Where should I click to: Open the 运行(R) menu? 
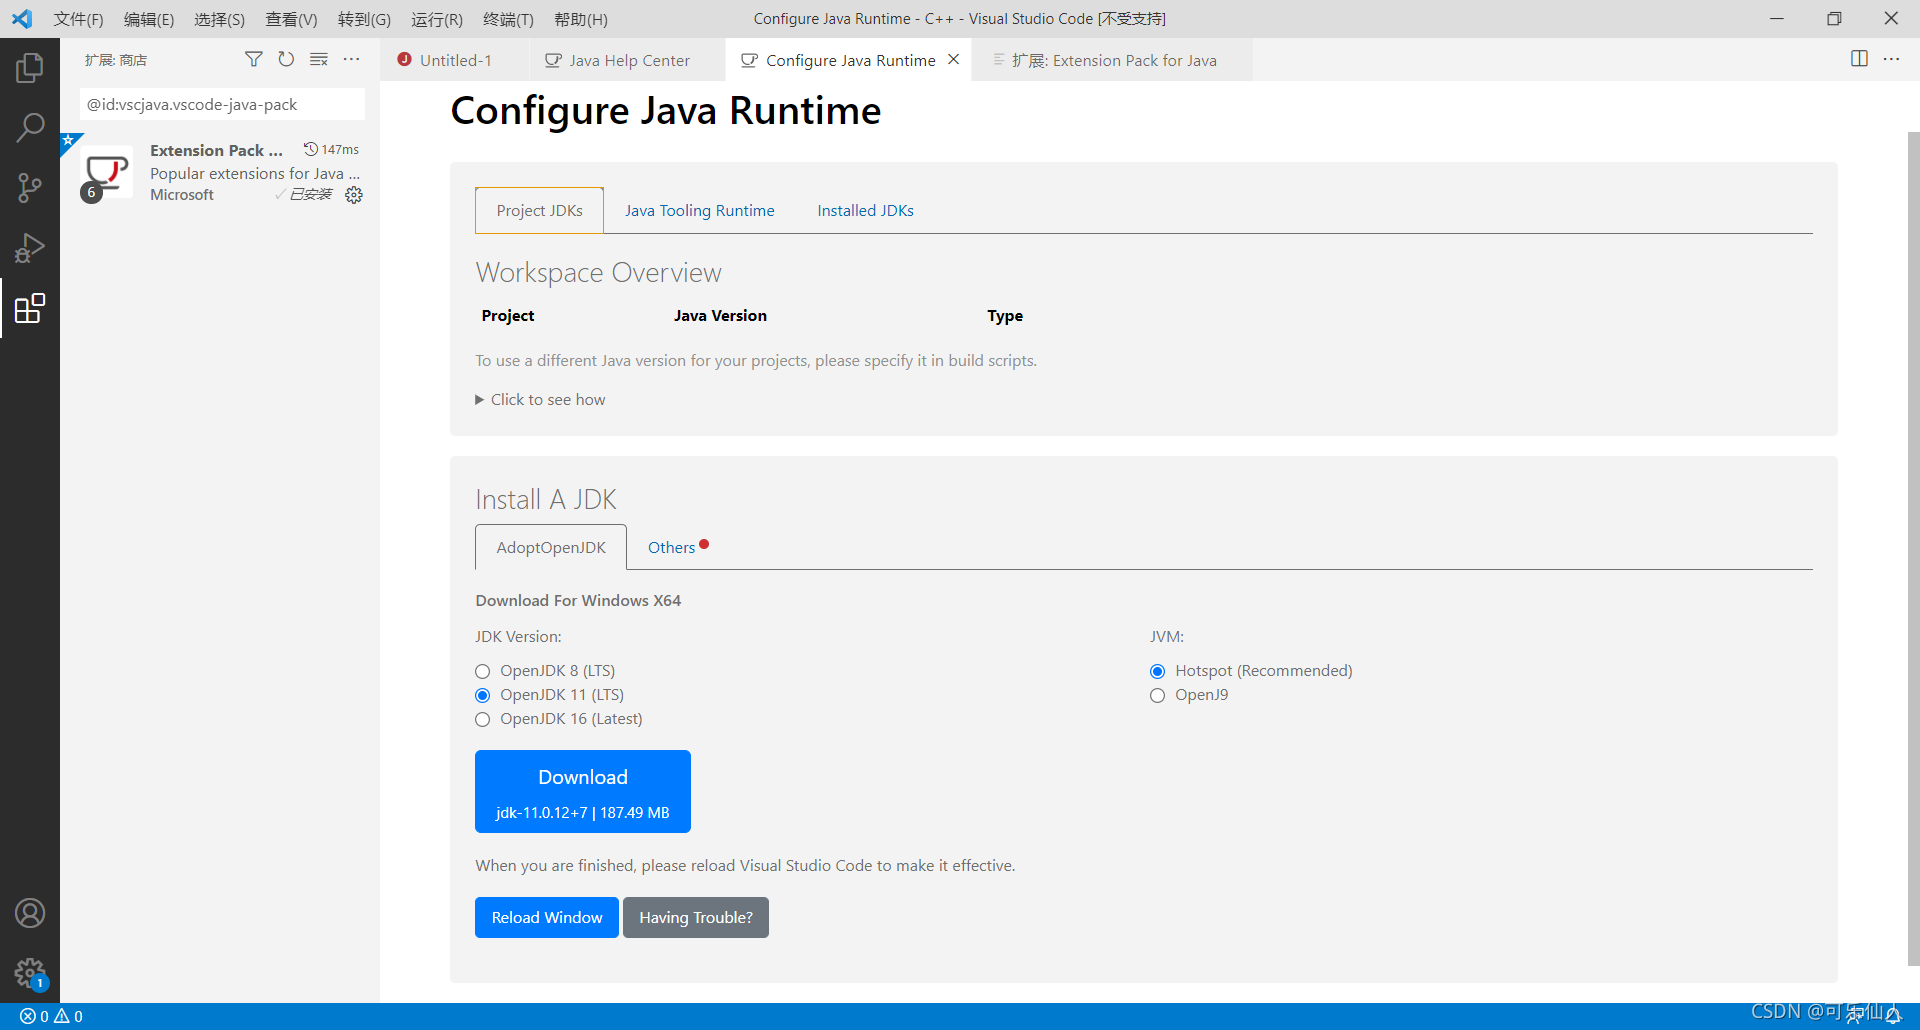coord(436,19)
